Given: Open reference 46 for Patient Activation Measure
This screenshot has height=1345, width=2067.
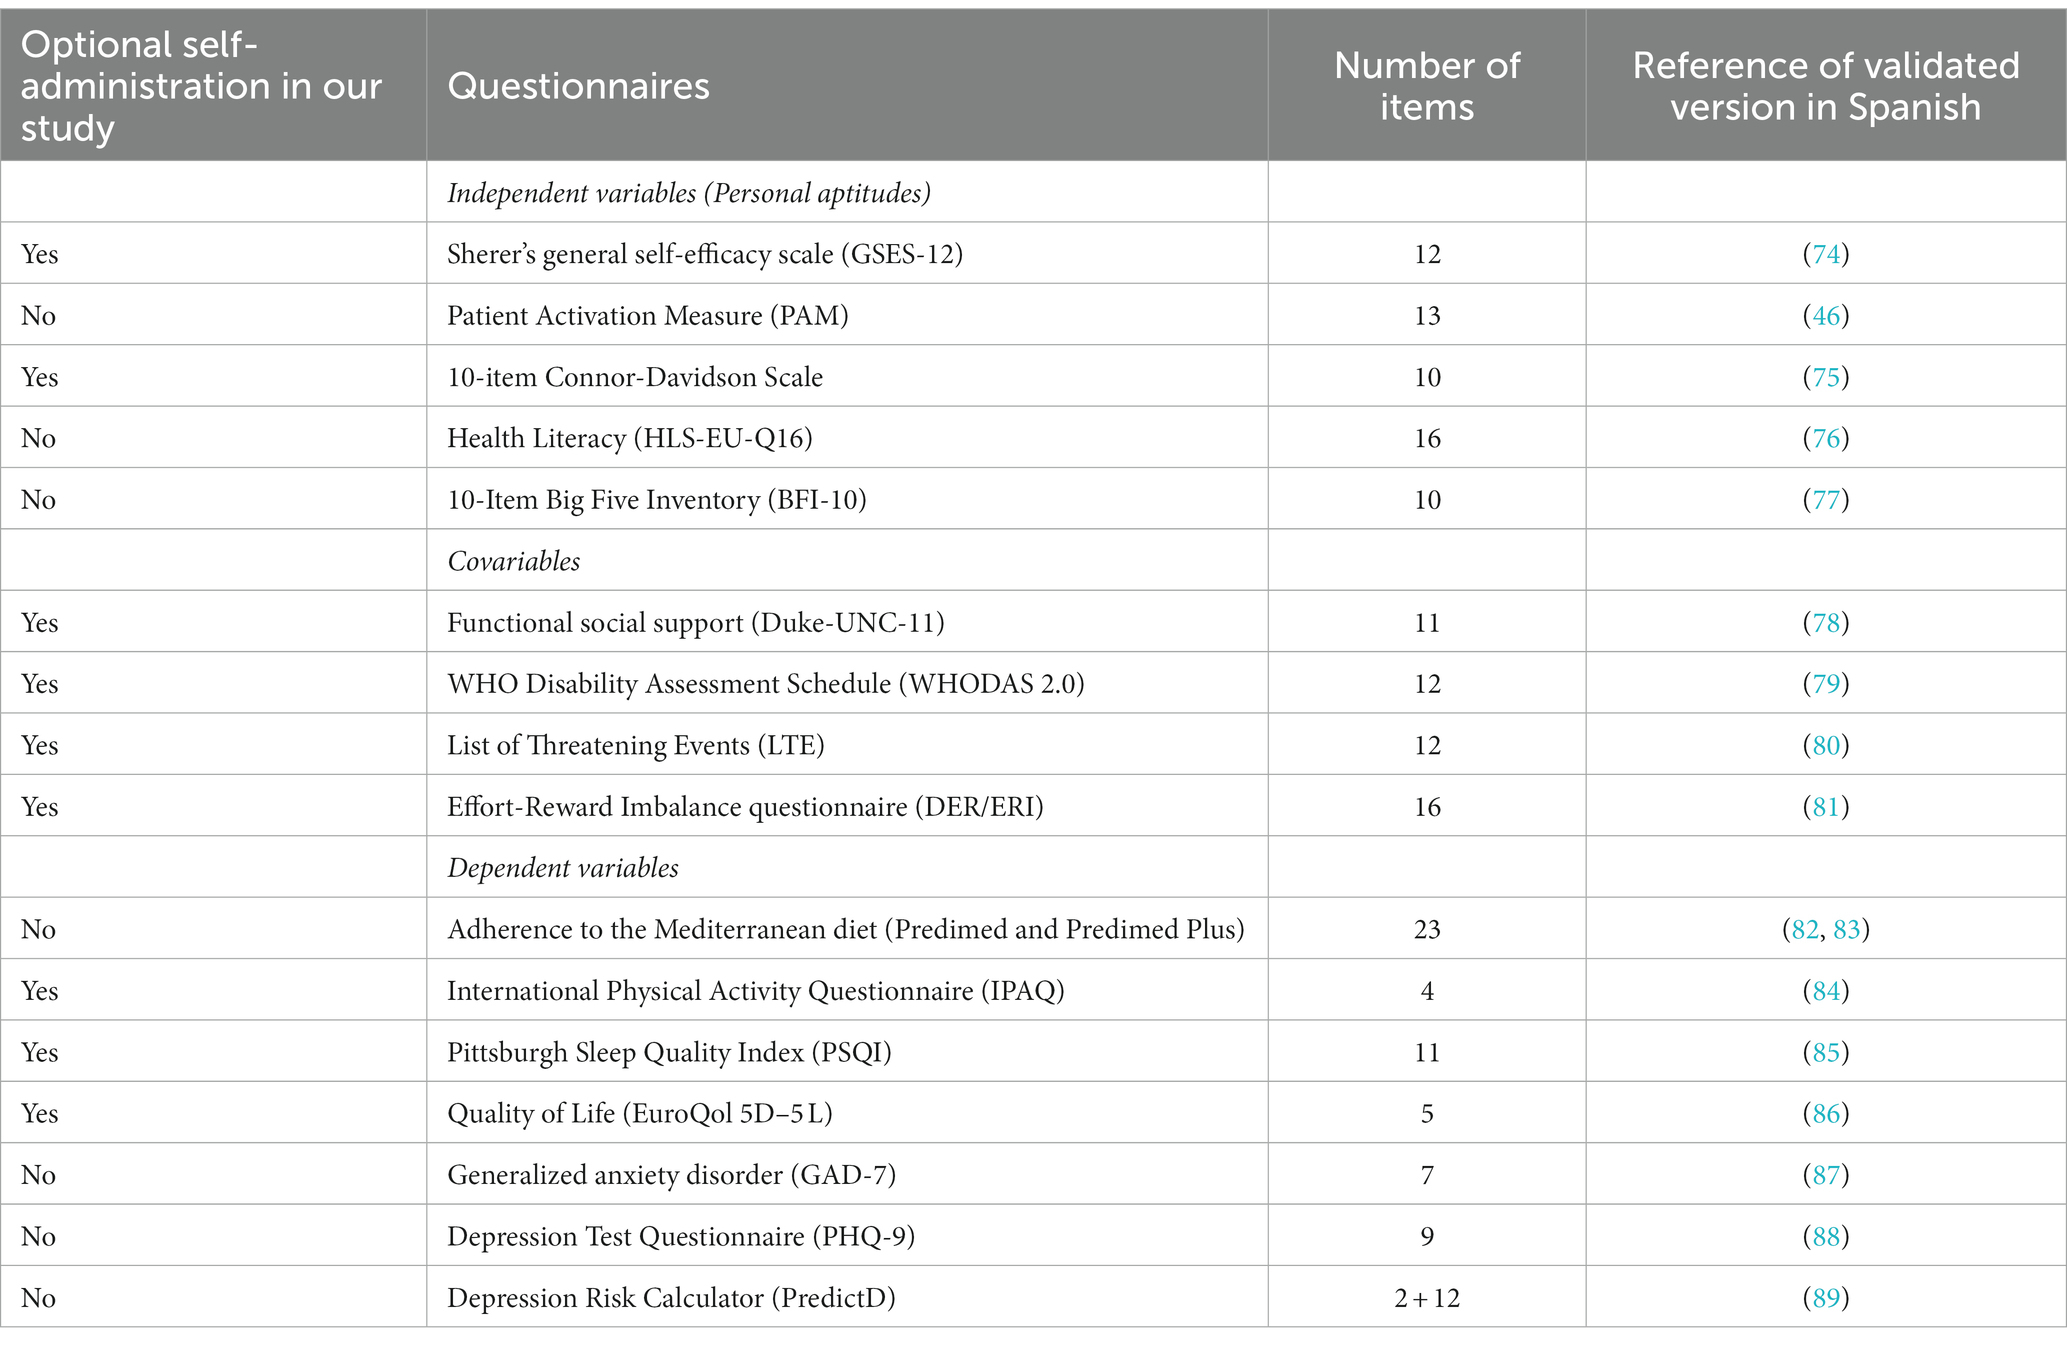Looking at the screenshot, I should (1826, 316).
